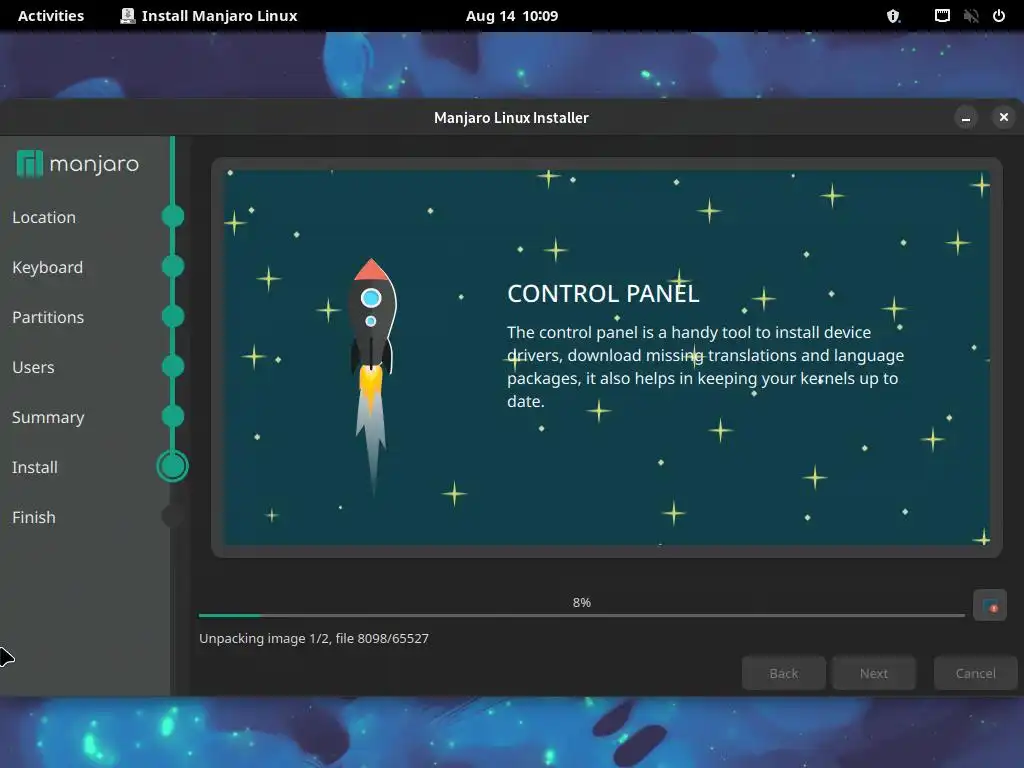Screen dimensions: 1024x768
Task: Click the installer icon beside Install Manjaro Linux
Action: point(127,16)
